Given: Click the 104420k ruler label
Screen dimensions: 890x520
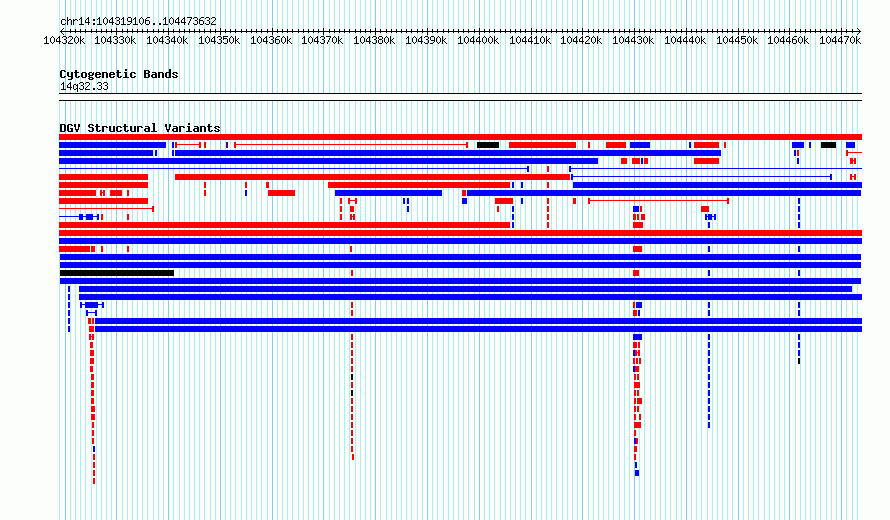Looking at the screenshot, I should tap(581, 40).
